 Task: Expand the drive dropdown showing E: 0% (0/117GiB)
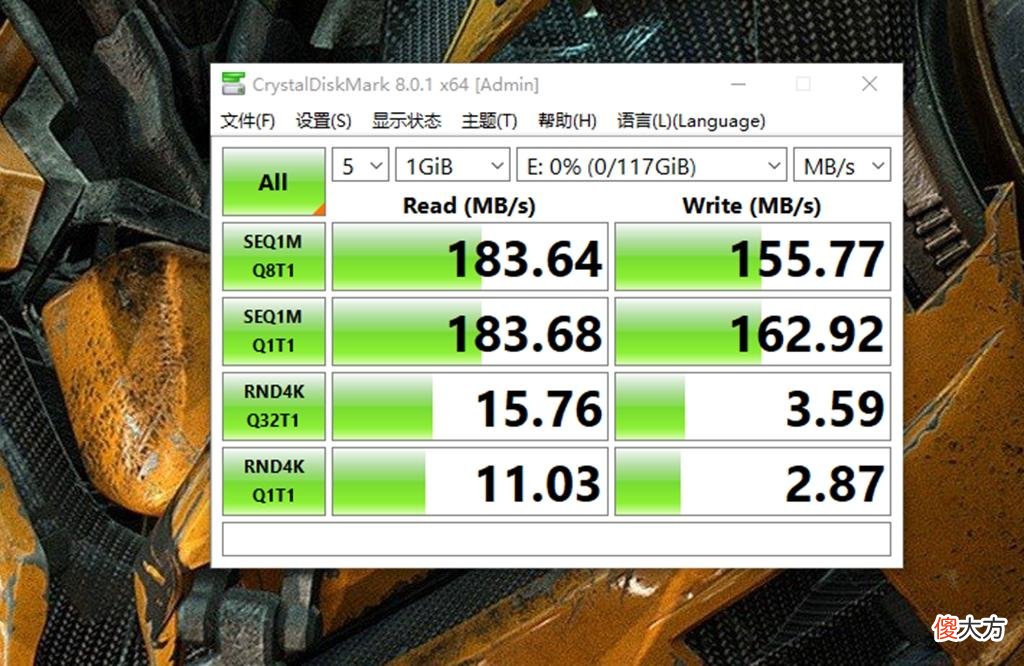(x=651, y=165)
